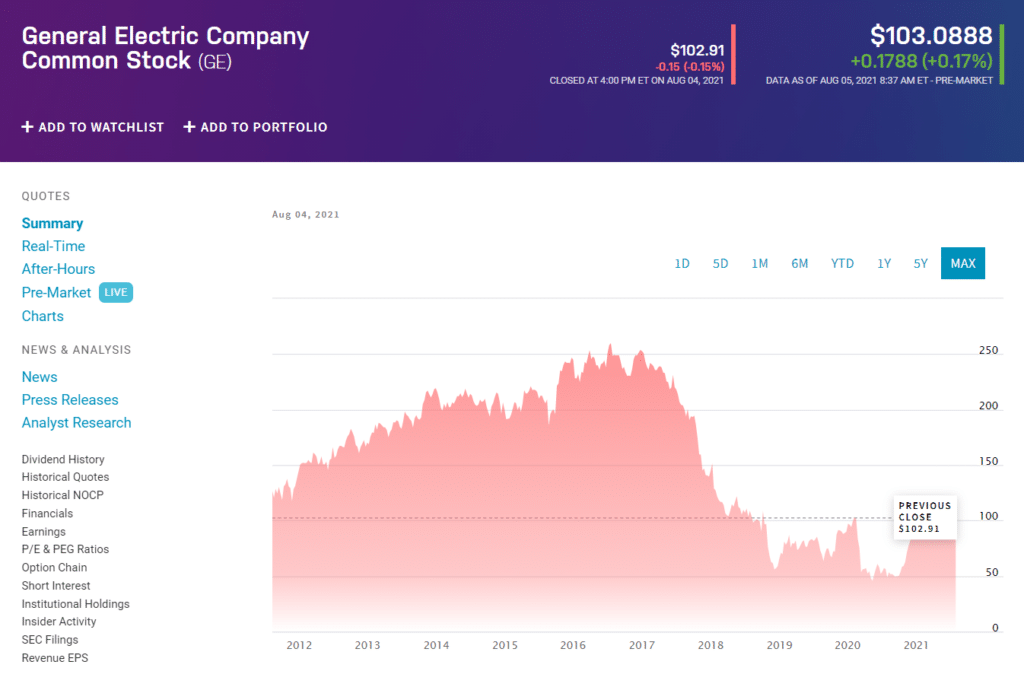
Task: Open SEC Filings
Action: tap(50, 640)
